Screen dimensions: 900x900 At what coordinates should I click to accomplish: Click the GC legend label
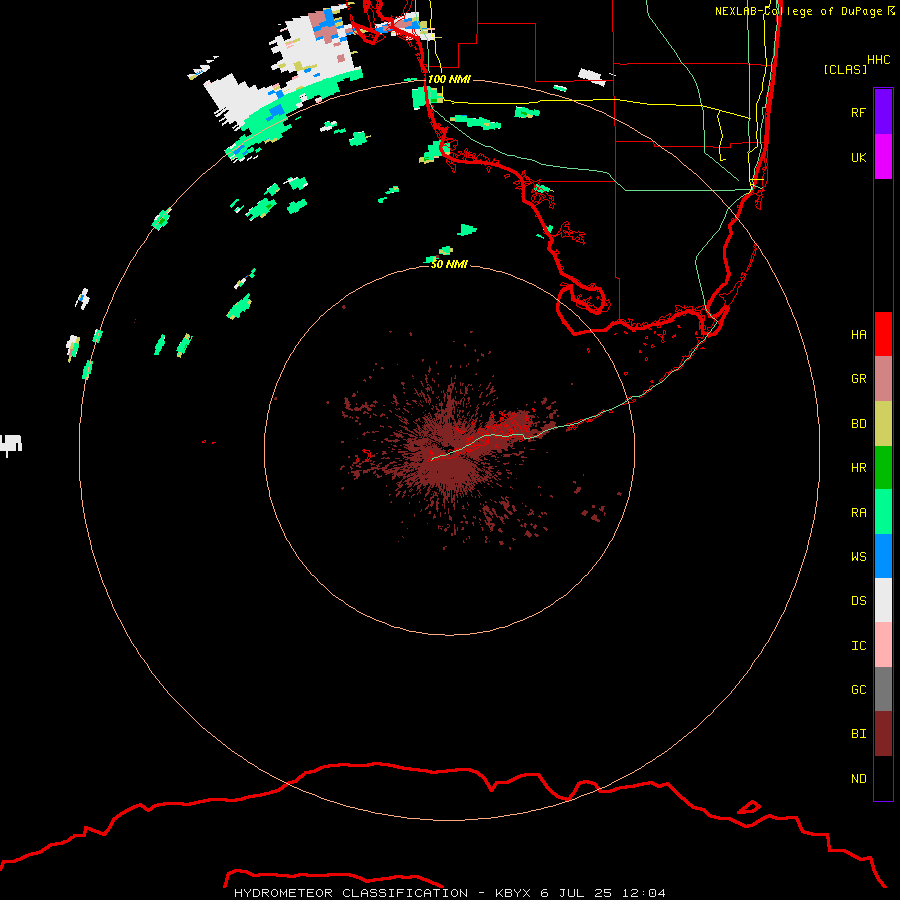[858, 689]
